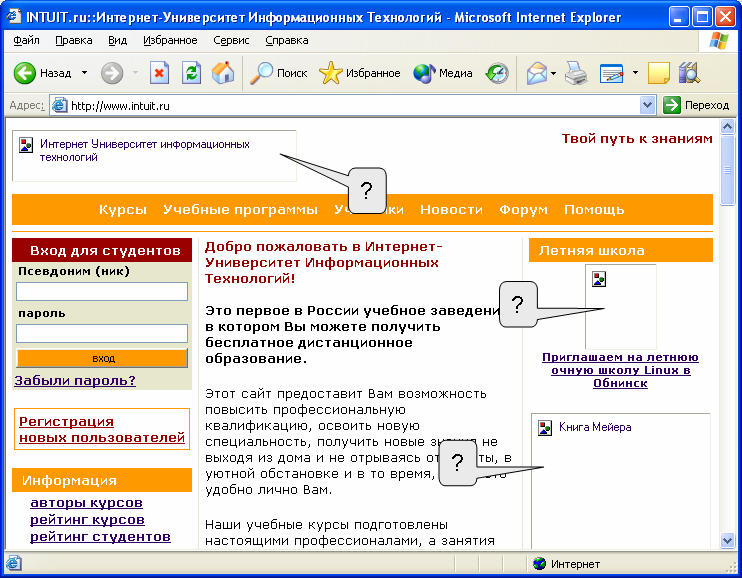Click the Windows flag logo
Image resolution: width=742 pixels, height=578 pixels.
tap(718, 41)
